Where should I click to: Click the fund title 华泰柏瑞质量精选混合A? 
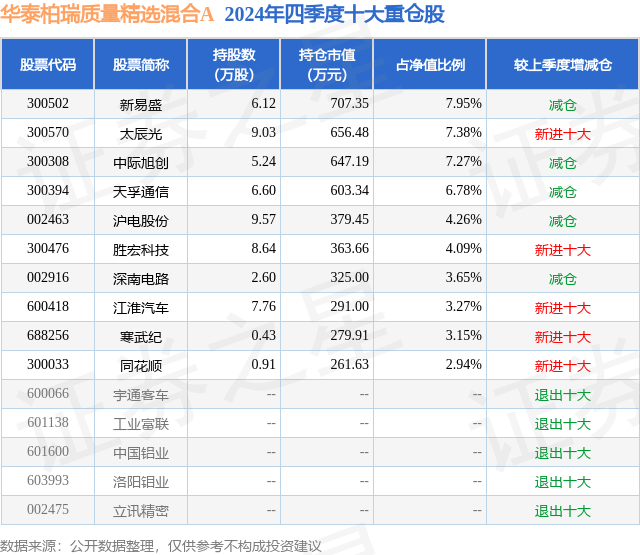coord(107,14)
